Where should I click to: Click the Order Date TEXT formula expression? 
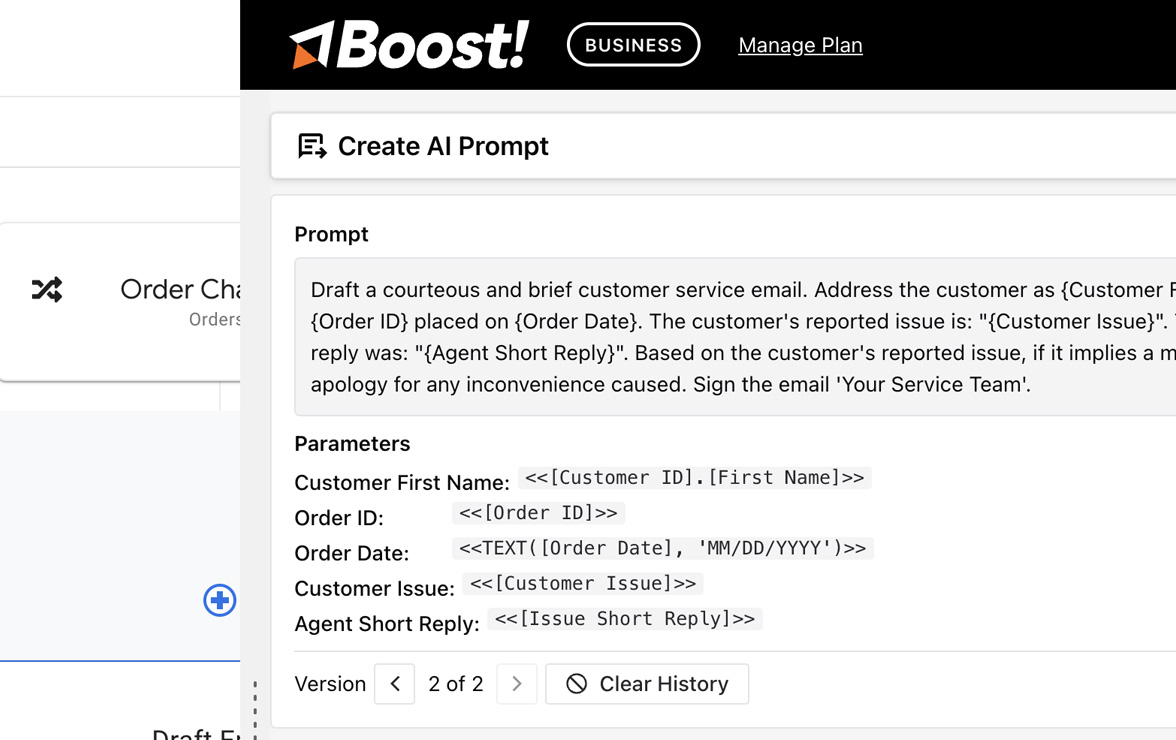coord(662,548)
